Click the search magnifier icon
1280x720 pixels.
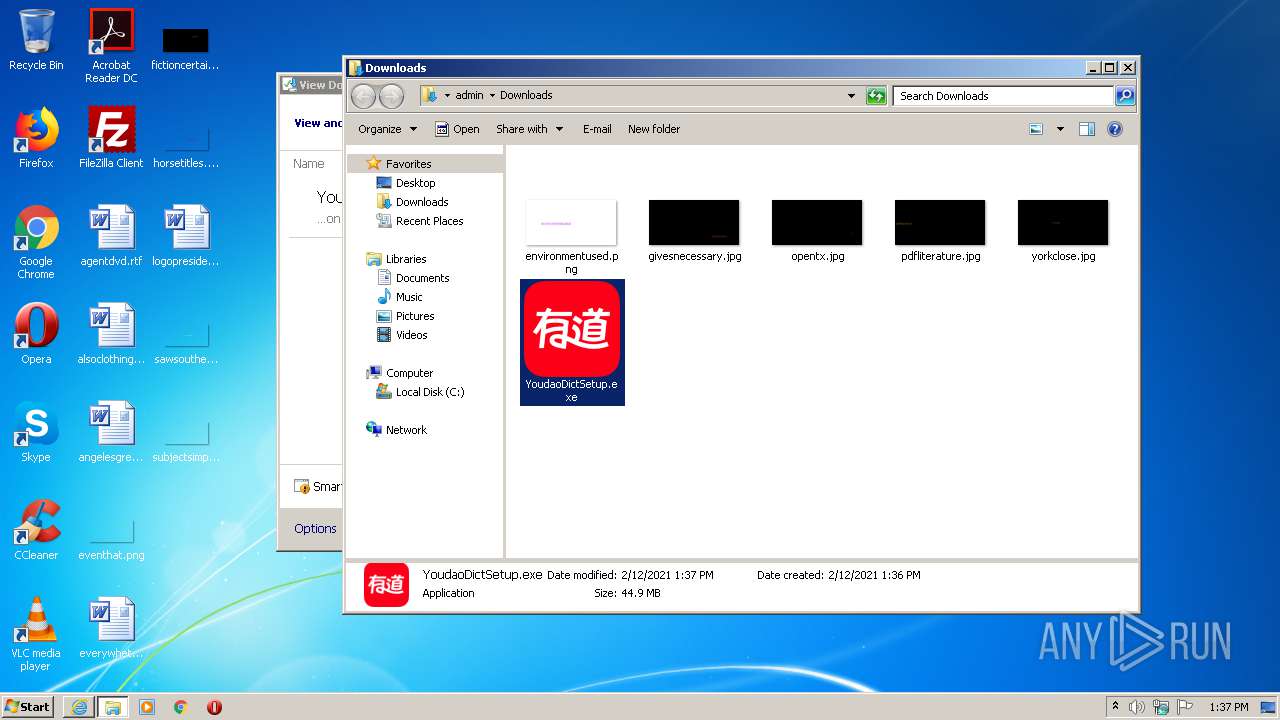[x=1125, y=96]
